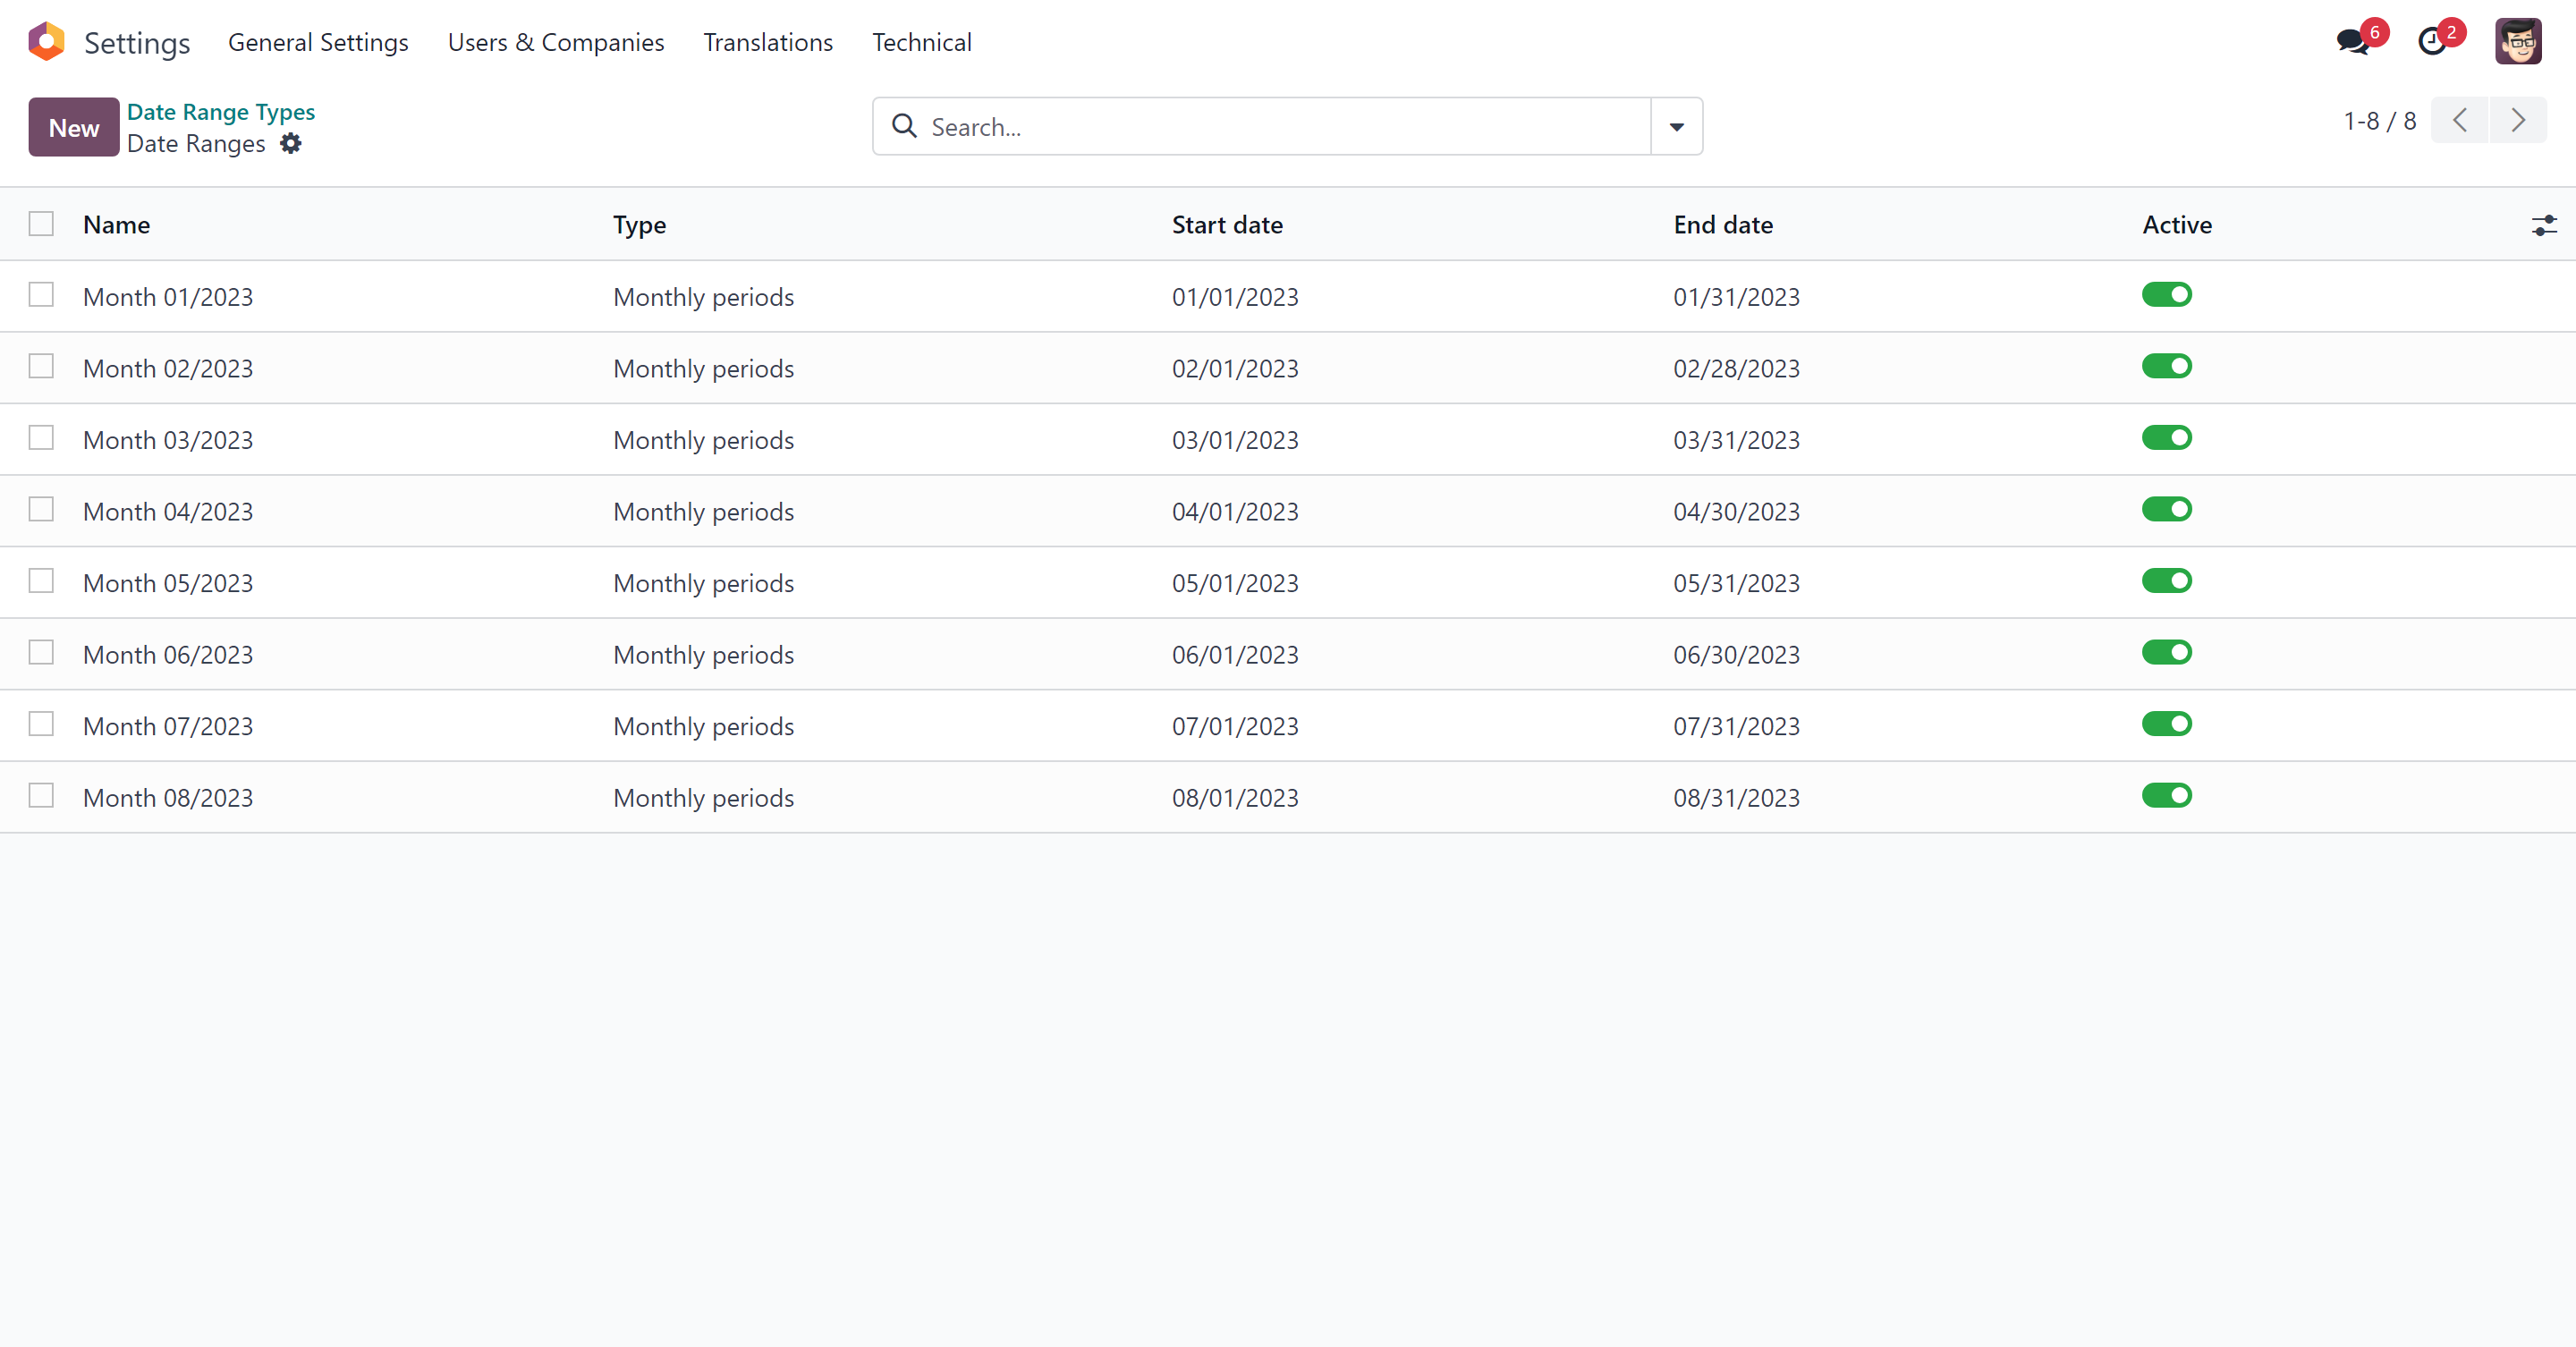Open optional columns adjust icon

(2544, 226)
